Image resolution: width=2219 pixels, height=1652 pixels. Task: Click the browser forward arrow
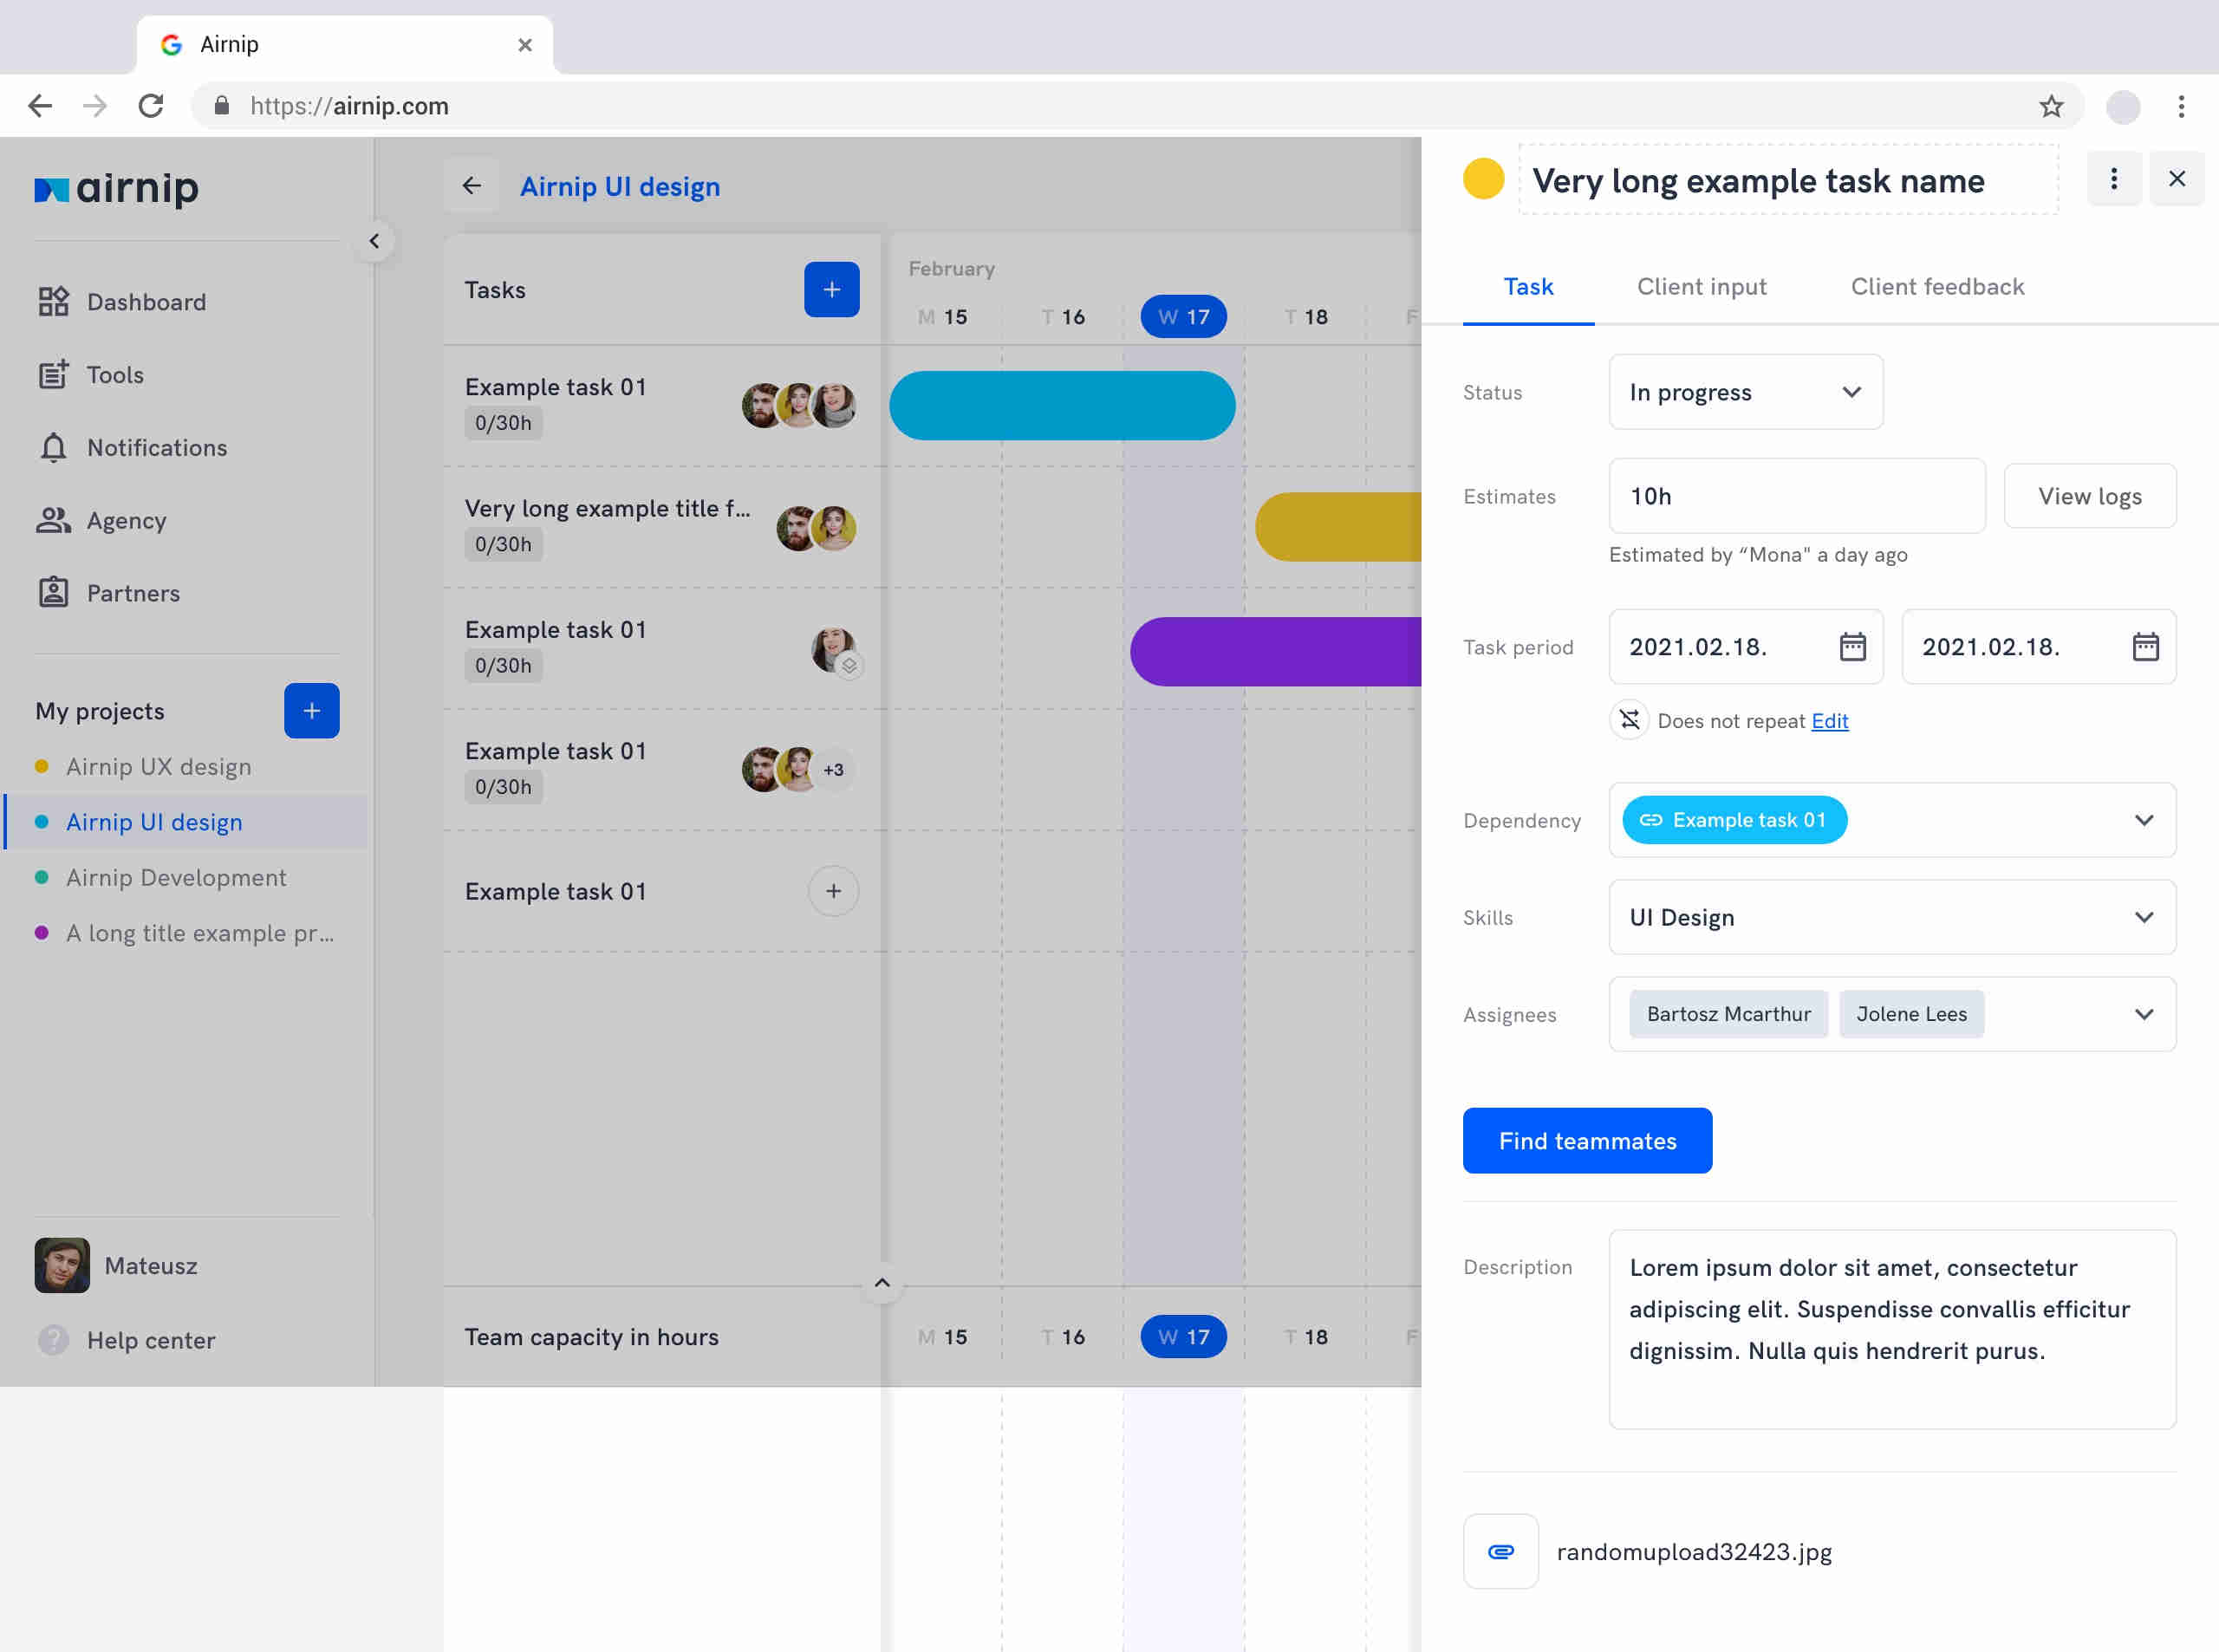tap(95, 106)
